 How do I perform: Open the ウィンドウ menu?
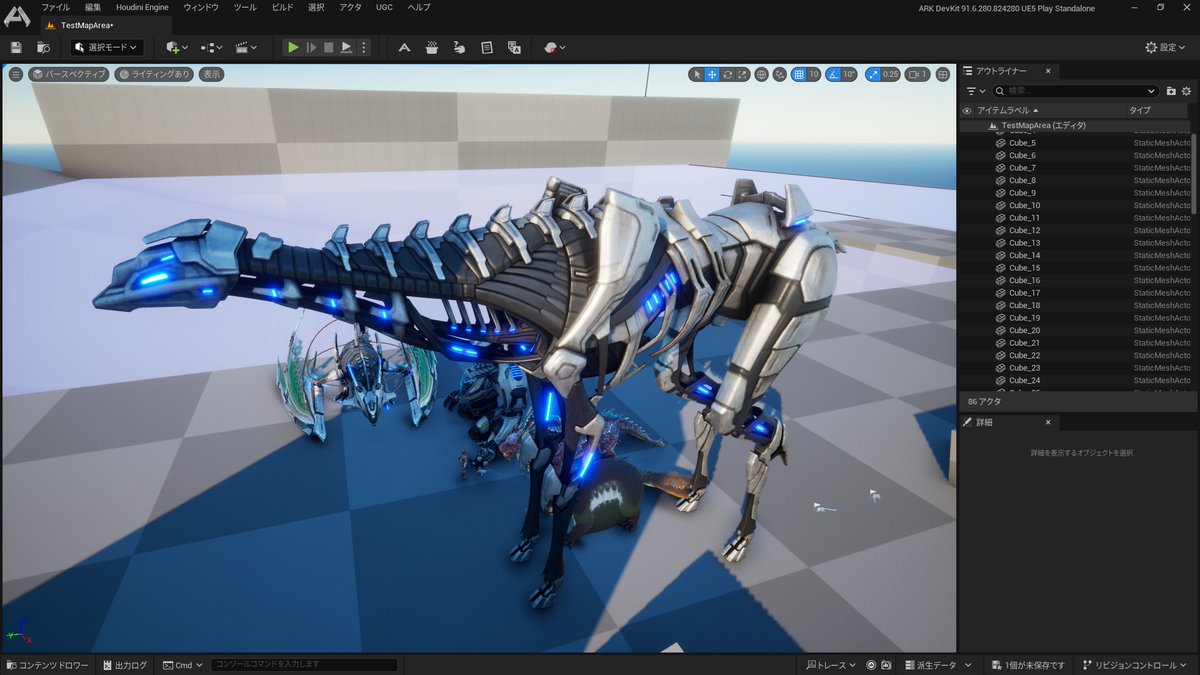tap(201, 7)
